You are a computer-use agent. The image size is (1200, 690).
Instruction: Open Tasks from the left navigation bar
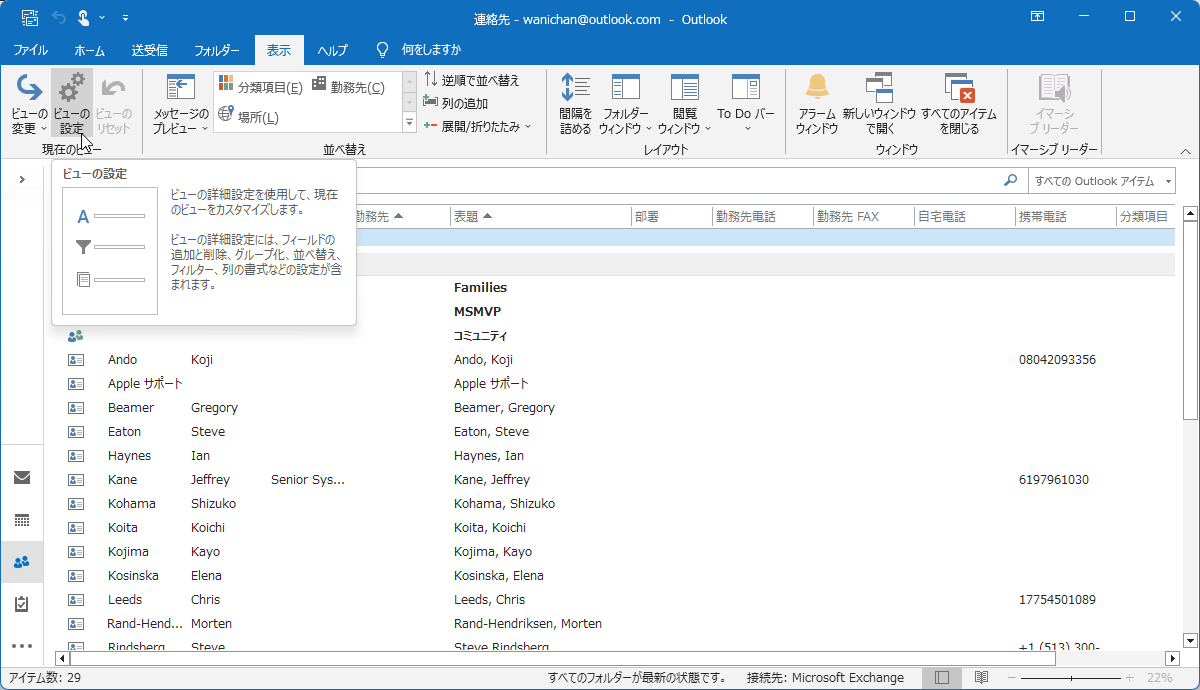(22, 603)
